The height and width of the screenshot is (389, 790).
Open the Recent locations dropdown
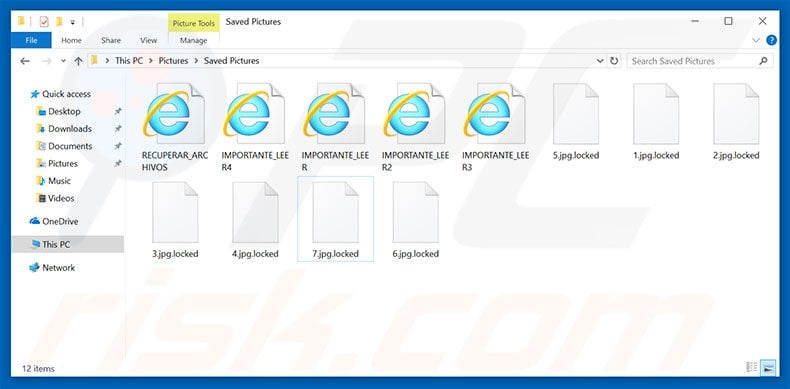pyautogui.click(x=63, y=61)
